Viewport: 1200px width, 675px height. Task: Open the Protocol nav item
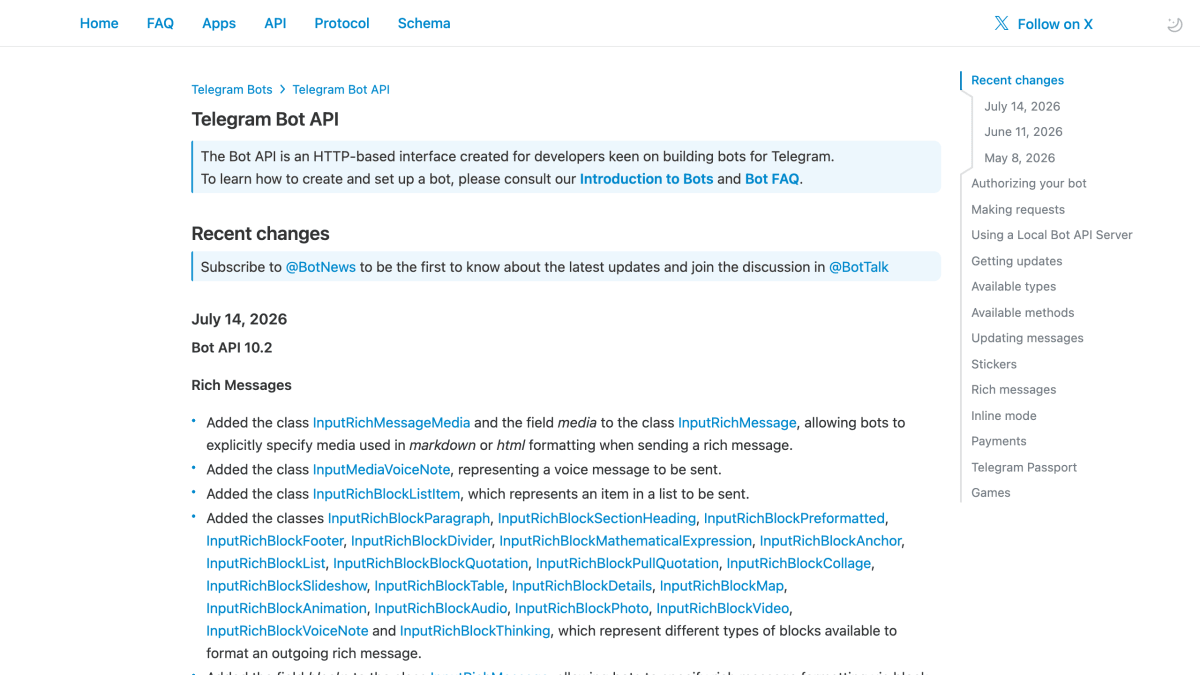point(342,23)
